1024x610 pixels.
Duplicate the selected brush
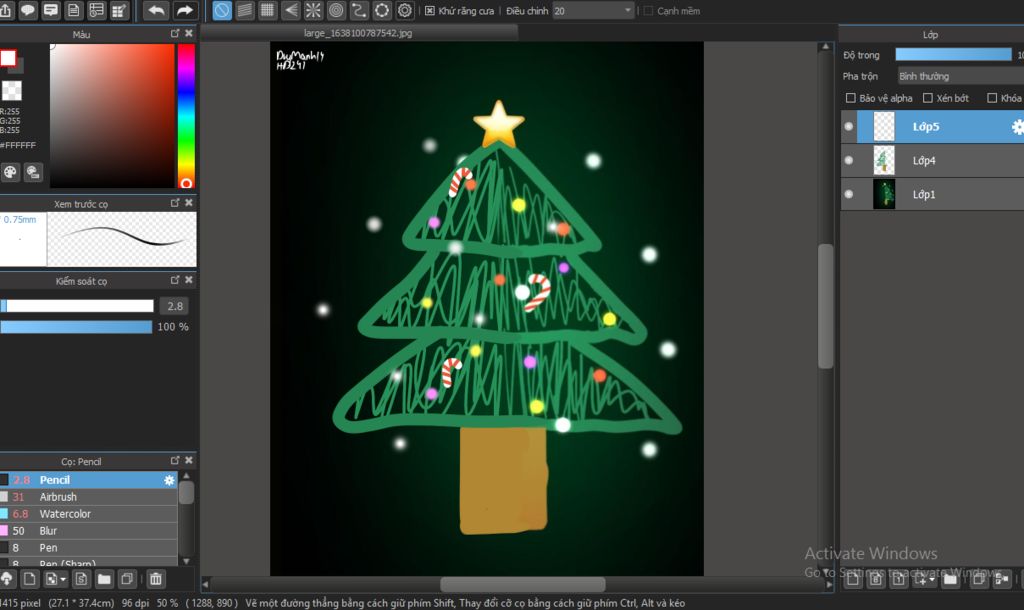tap(127, 579)
